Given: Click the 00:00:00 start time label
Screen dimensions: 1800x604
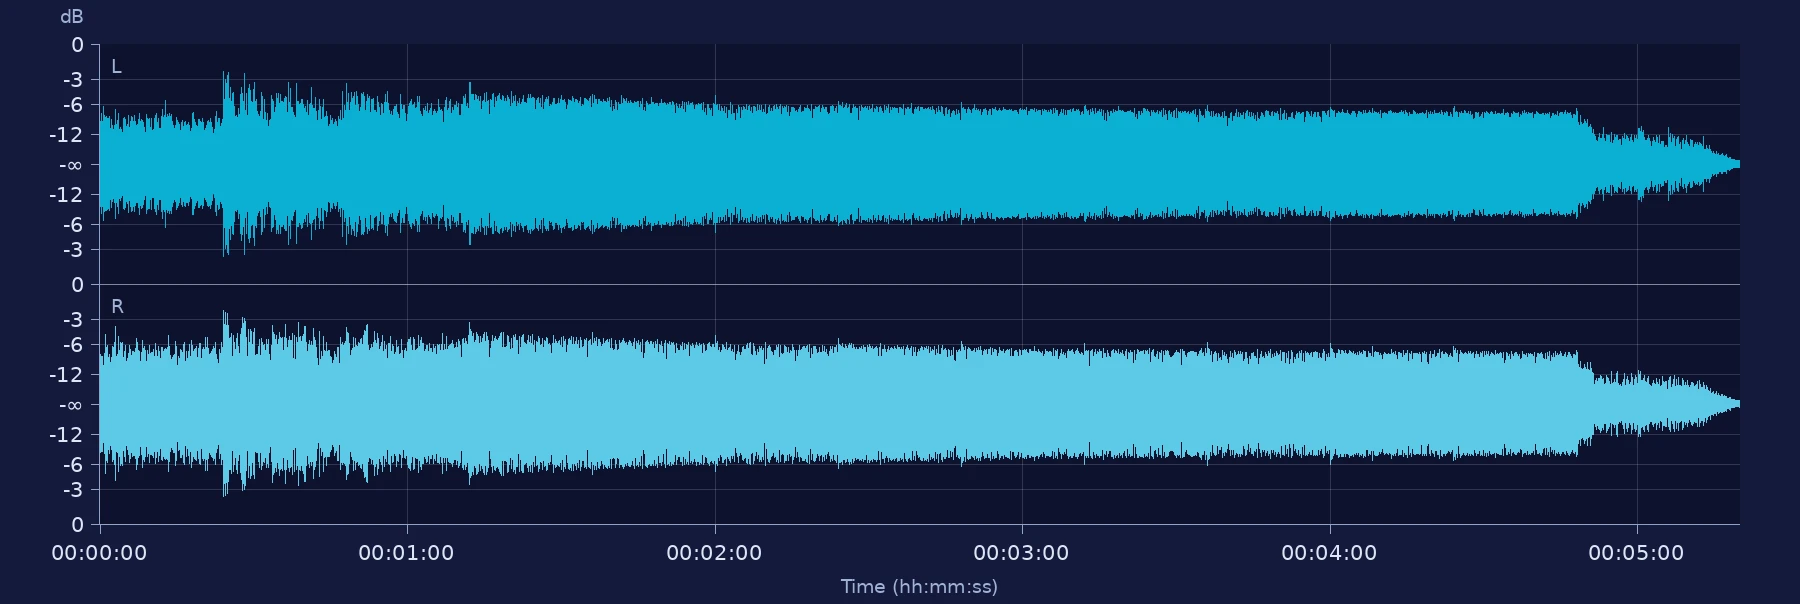Looking at the screenshot, I should point(99,553).
